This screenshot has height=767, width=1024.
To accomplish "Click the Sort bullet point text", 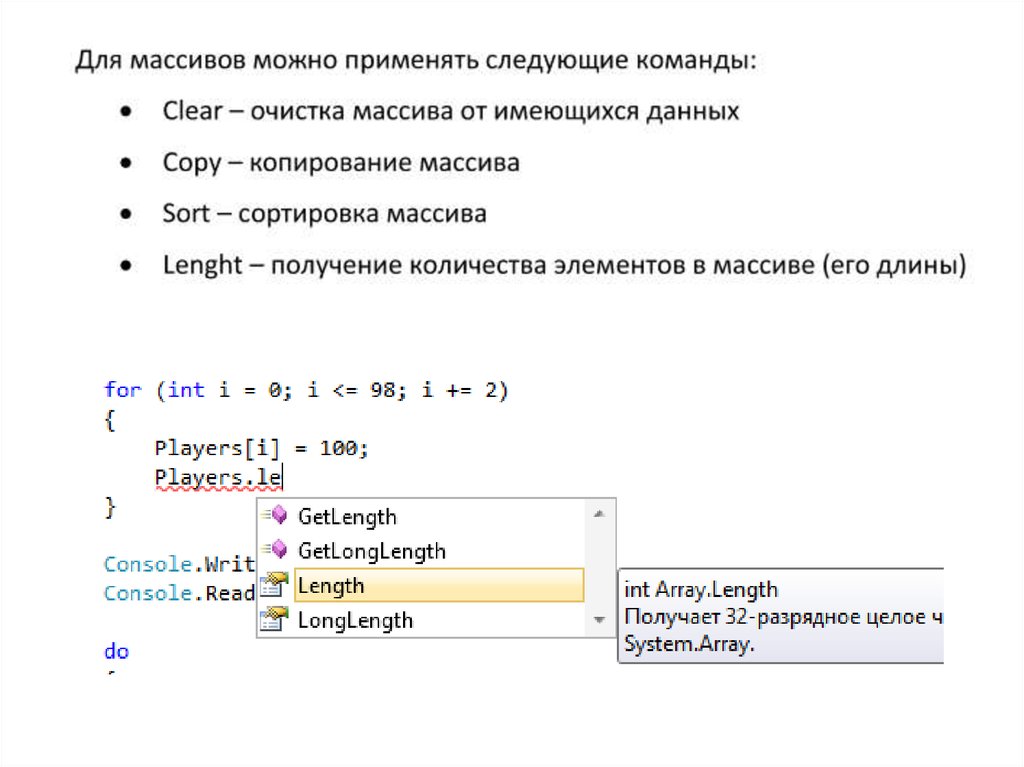I will (x=324, y=213).
